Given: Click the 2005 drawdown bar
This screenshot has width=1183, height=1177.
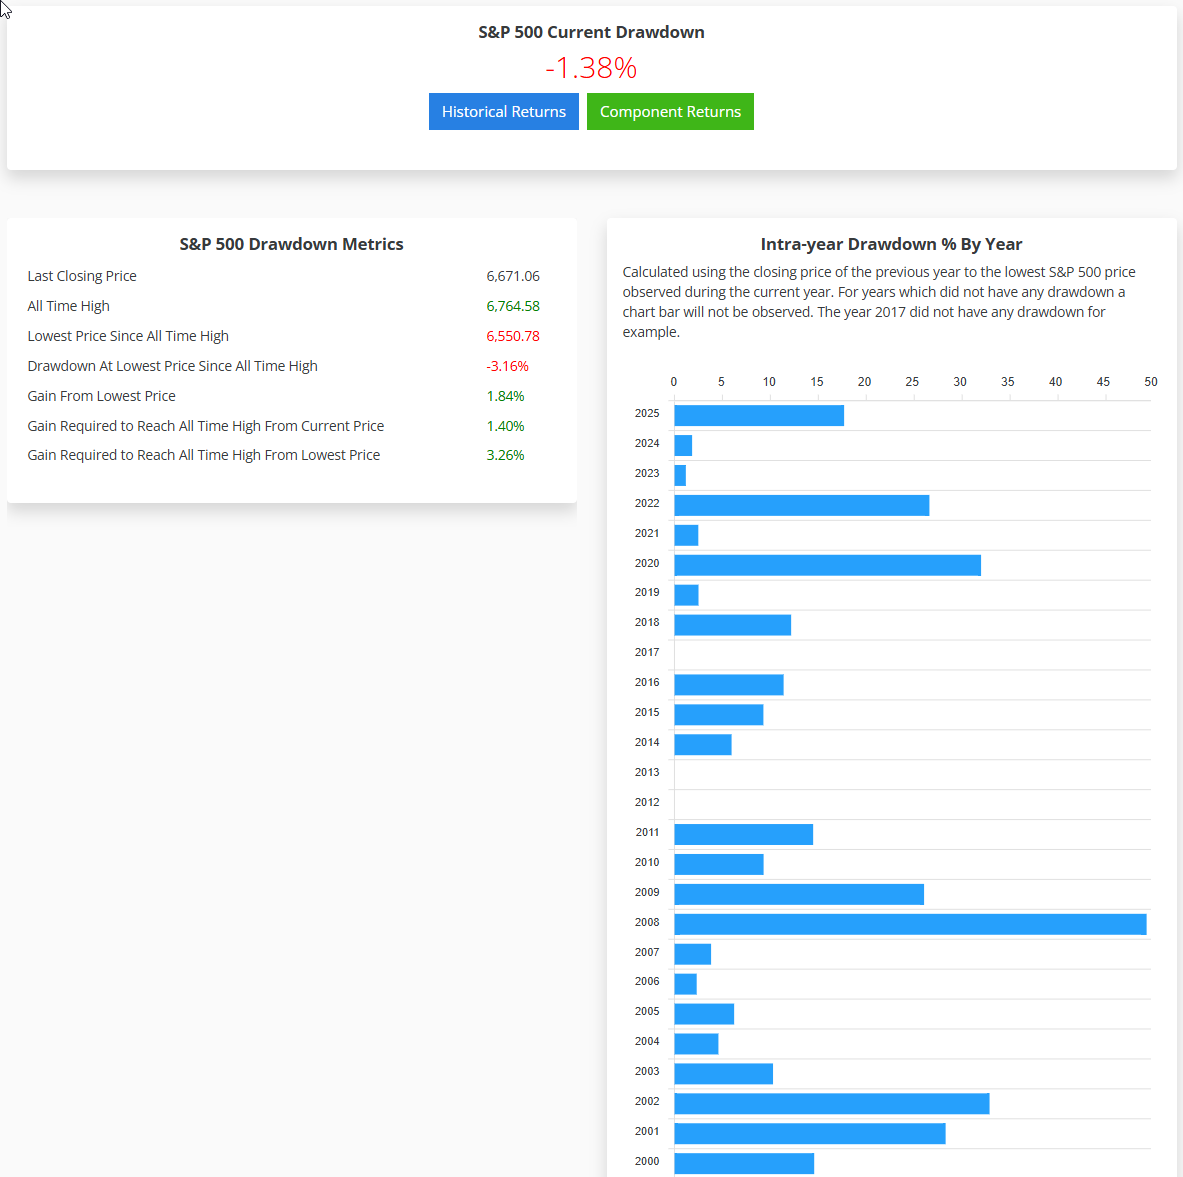Looking at the screenshot, I should coord(704,1014).
